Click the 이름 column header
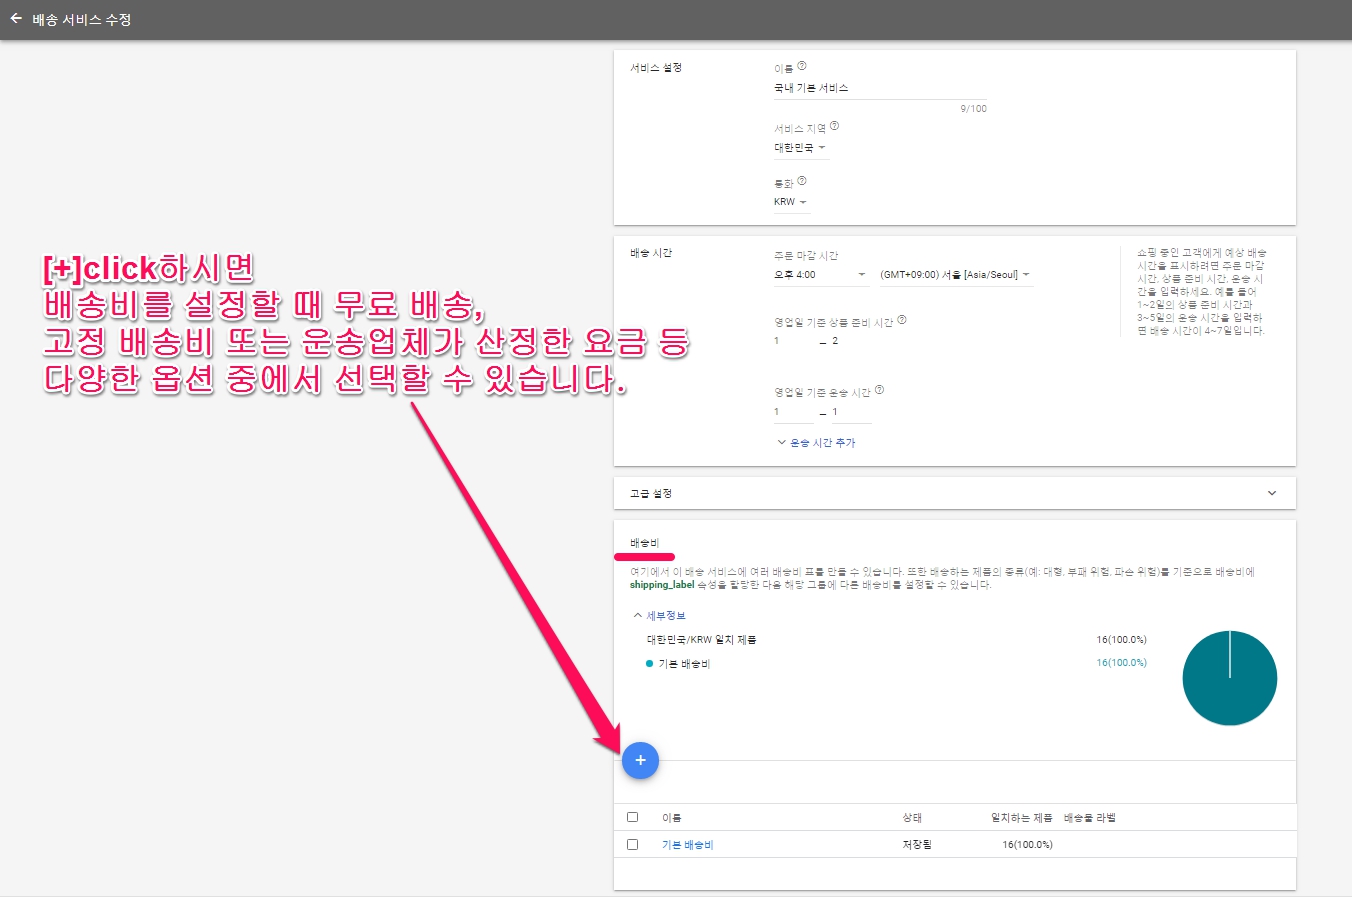This screenshot has width=1352, height=899. tap(671, 818)
